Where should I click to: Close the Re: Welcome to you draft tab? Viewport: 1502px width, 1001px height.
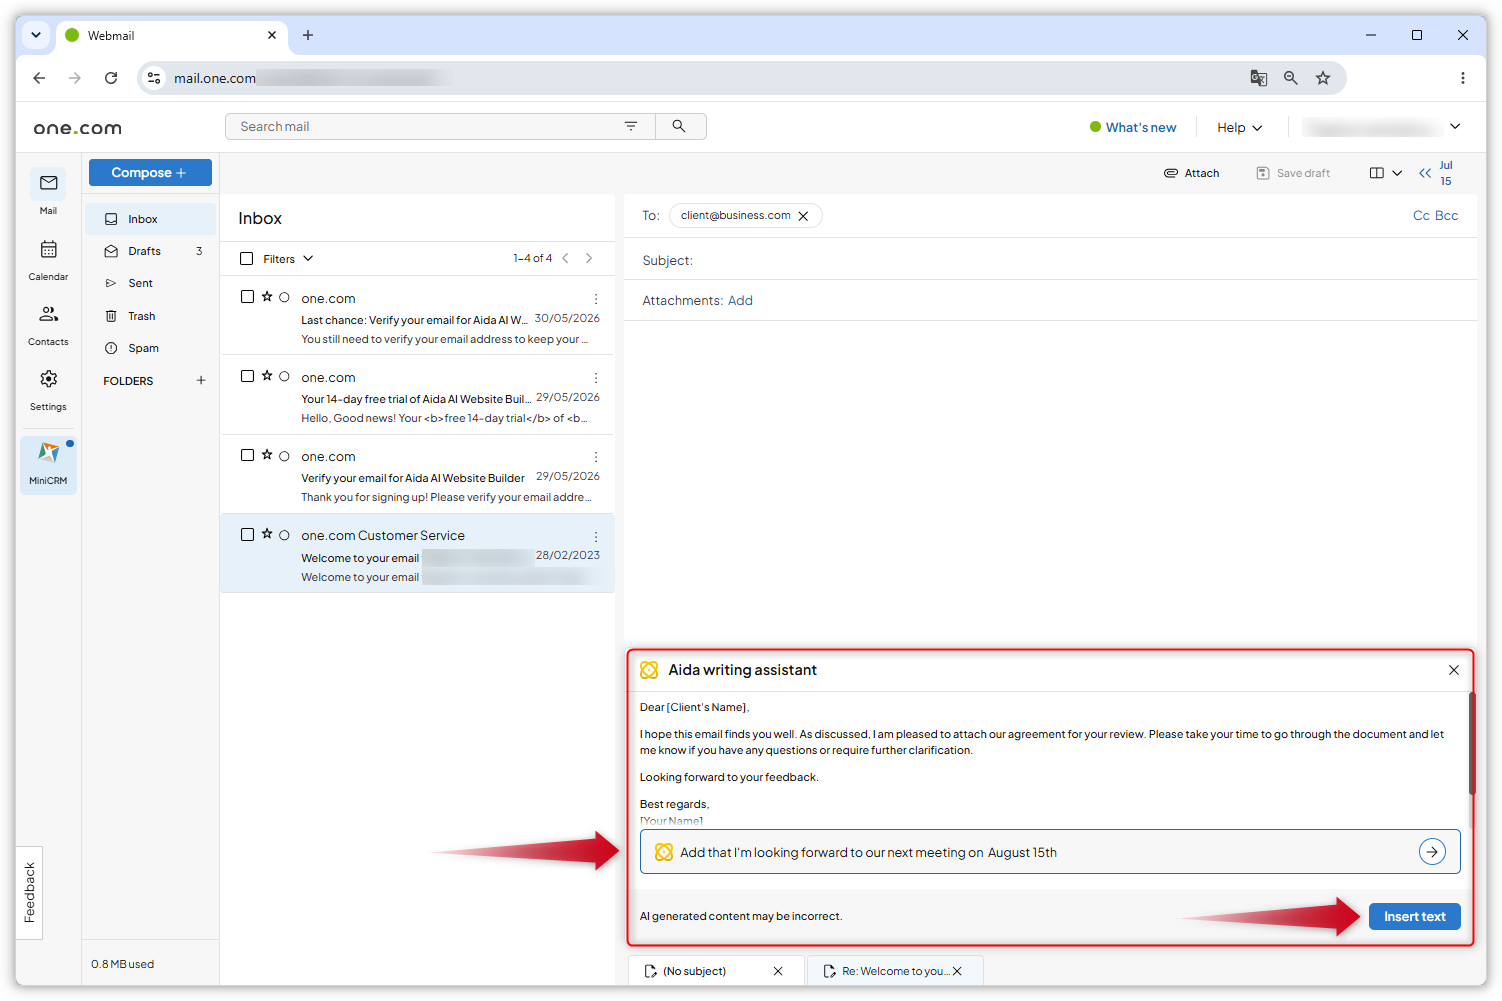click(x=957, y=971)
